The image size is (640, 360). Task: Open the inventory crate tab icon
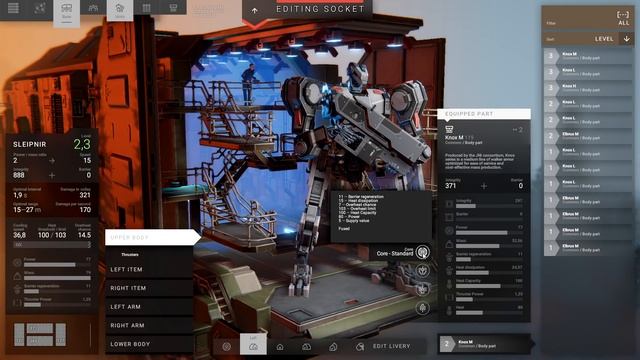pyautogui.click(x=147, y=8)
